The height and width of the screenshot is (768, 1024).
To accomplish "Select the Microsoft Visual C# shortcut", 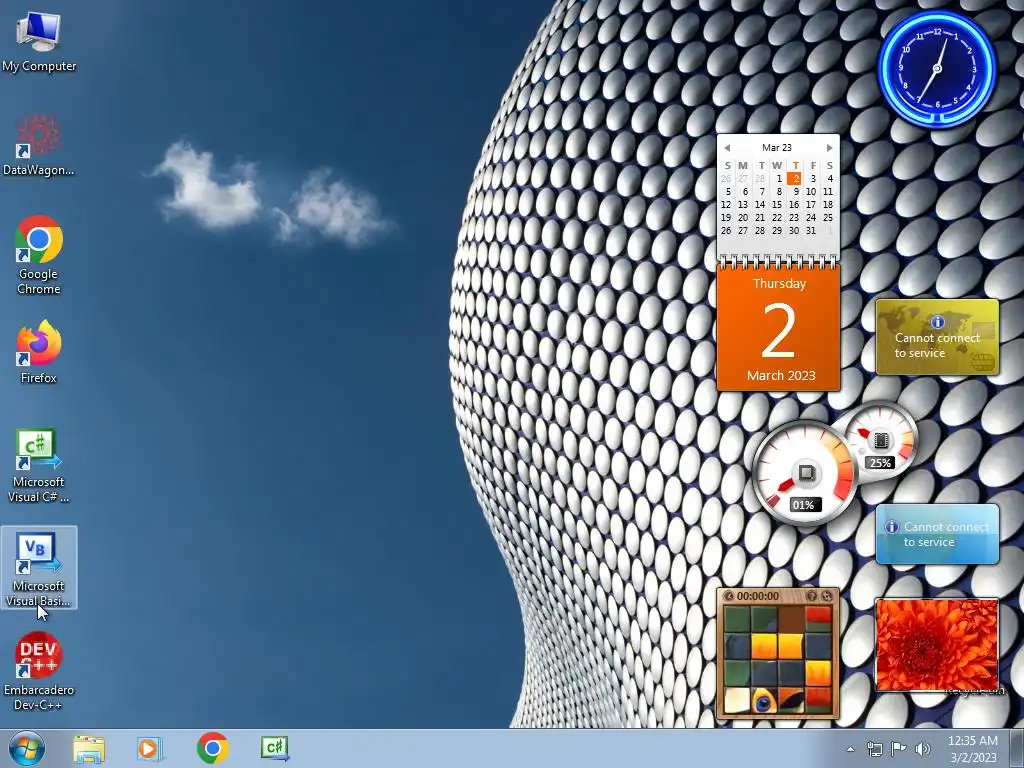I will coord(39,465).
